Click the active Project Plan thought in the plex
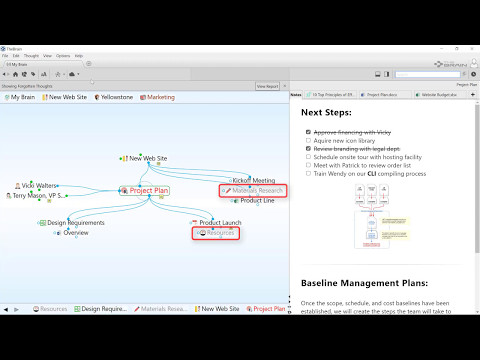This screenshot has width=480, height=360. tap(145, 191)
